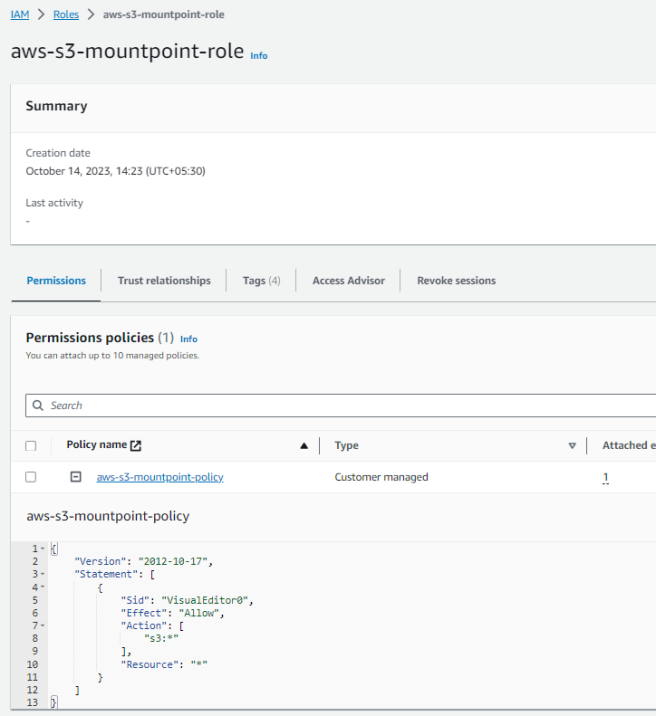Click Info link next to the role title
Image resolution: width=656 pixels, height=716 pixels.
pyautogui.click(x=259, y=56)
